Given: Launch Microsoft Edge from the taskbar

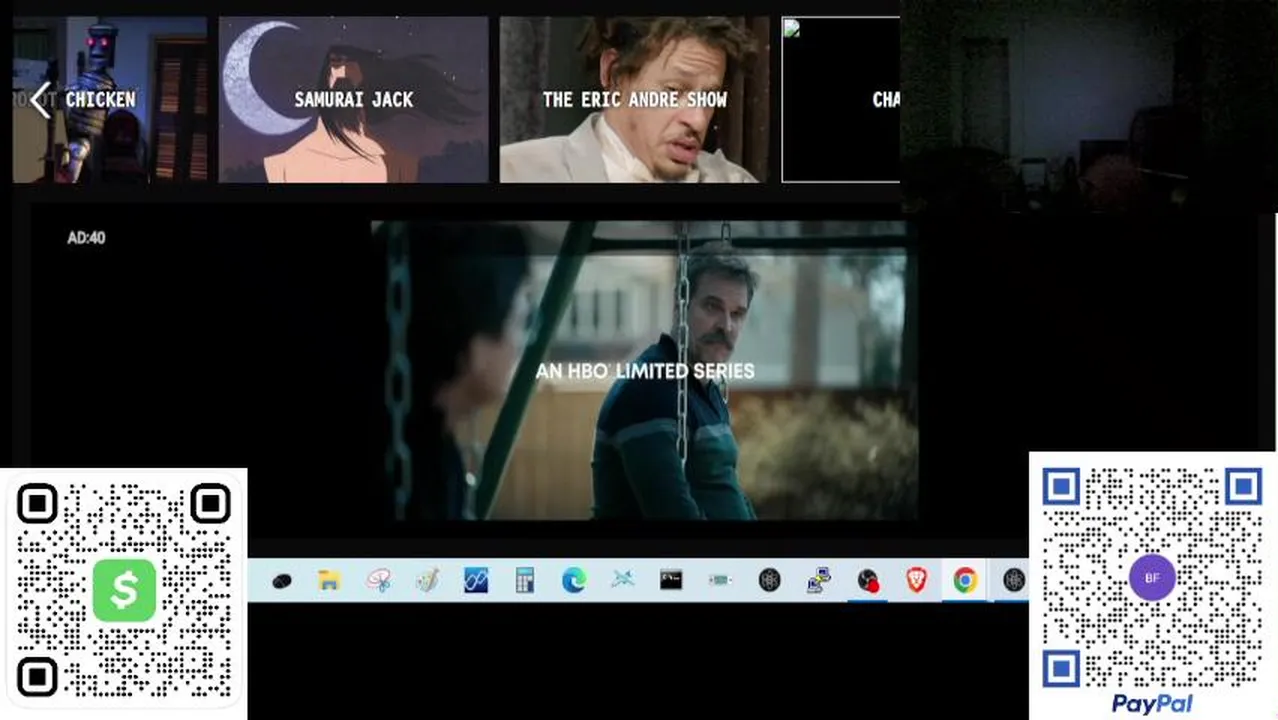Looking at the screenshot, I should click(574, 580).
